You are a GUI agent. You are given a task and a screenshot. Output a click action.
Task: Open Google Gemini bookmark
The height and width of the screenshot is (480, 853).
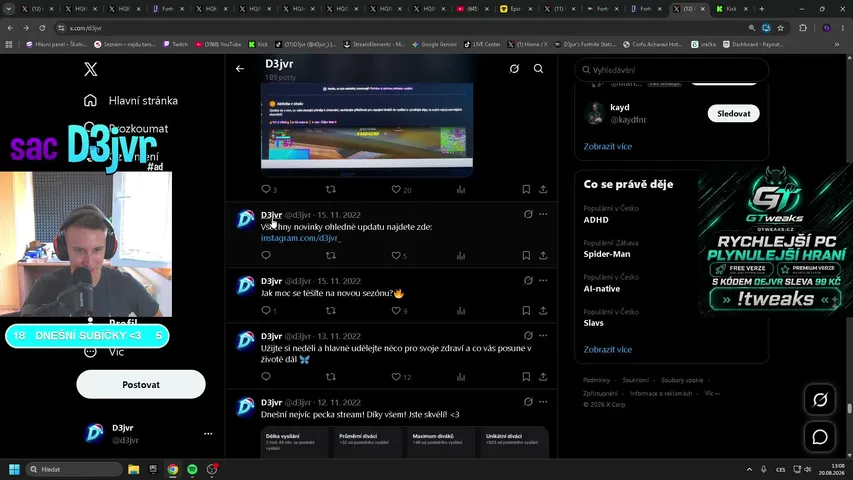pos(434,44)
